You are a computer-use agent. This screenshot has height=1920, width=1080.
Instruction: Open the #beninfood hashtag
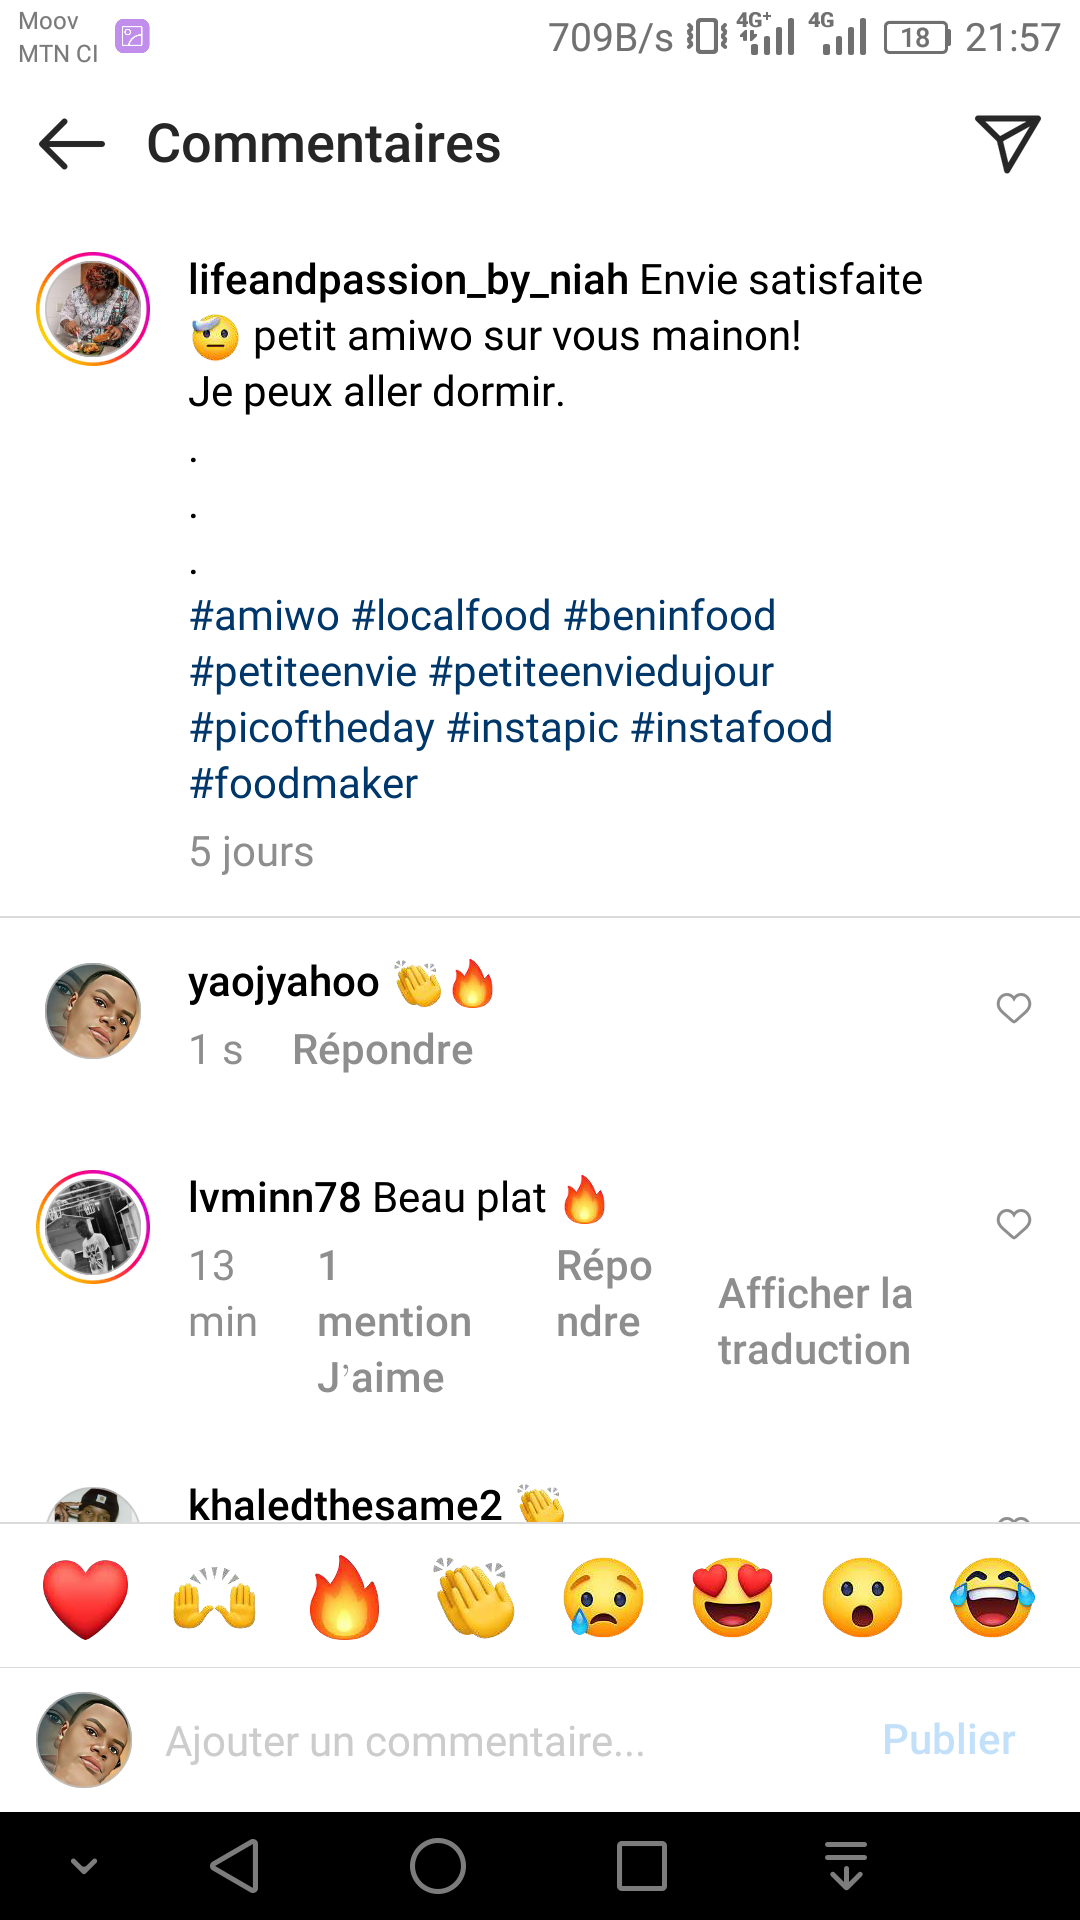tap(670, 616)
